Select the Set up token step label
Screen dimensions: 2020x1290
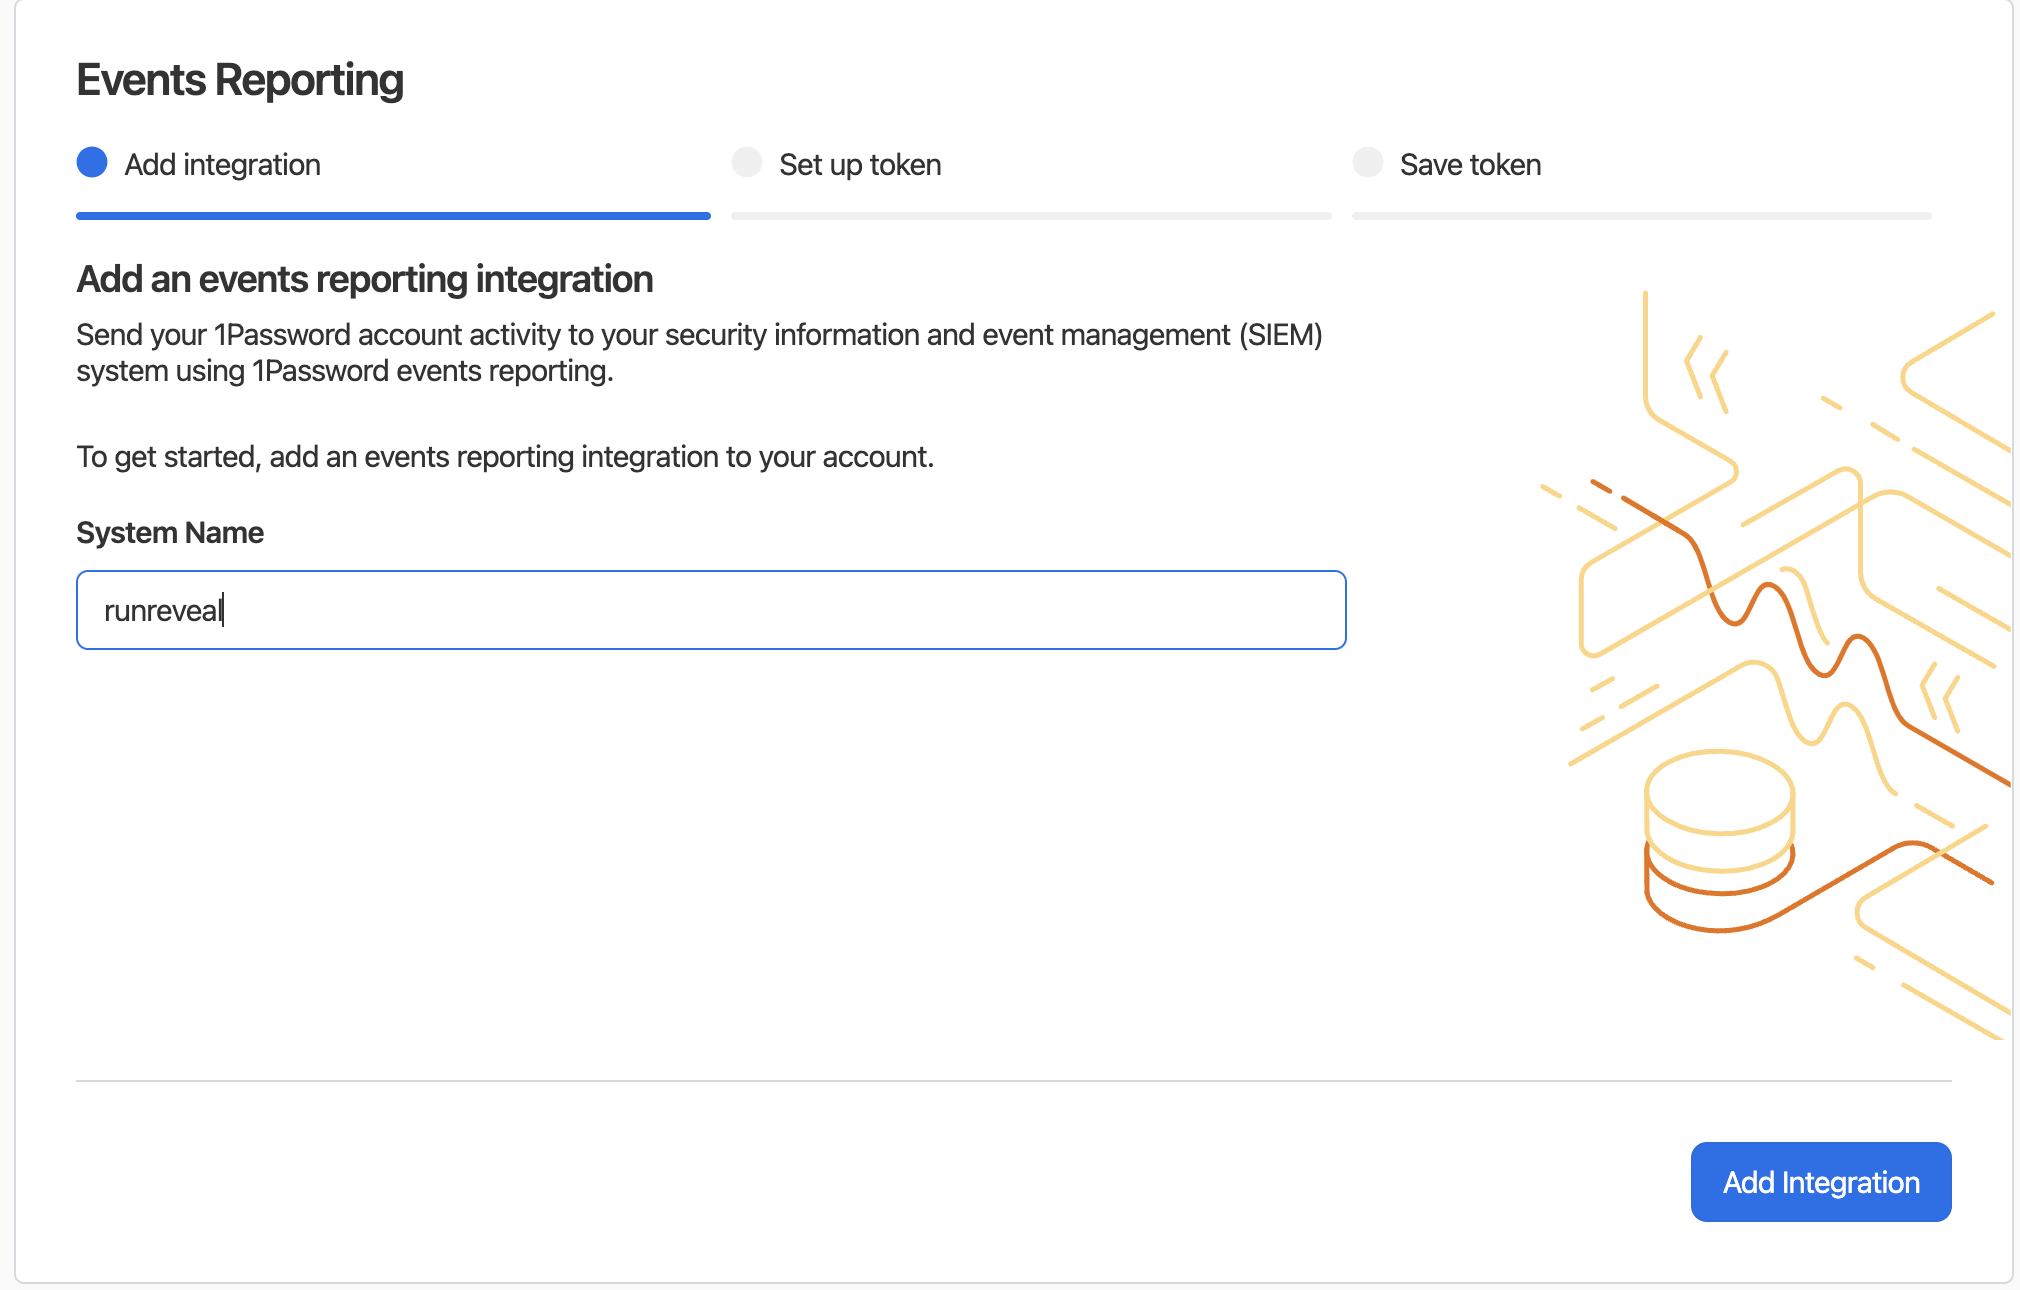click(x=860, y=164)
